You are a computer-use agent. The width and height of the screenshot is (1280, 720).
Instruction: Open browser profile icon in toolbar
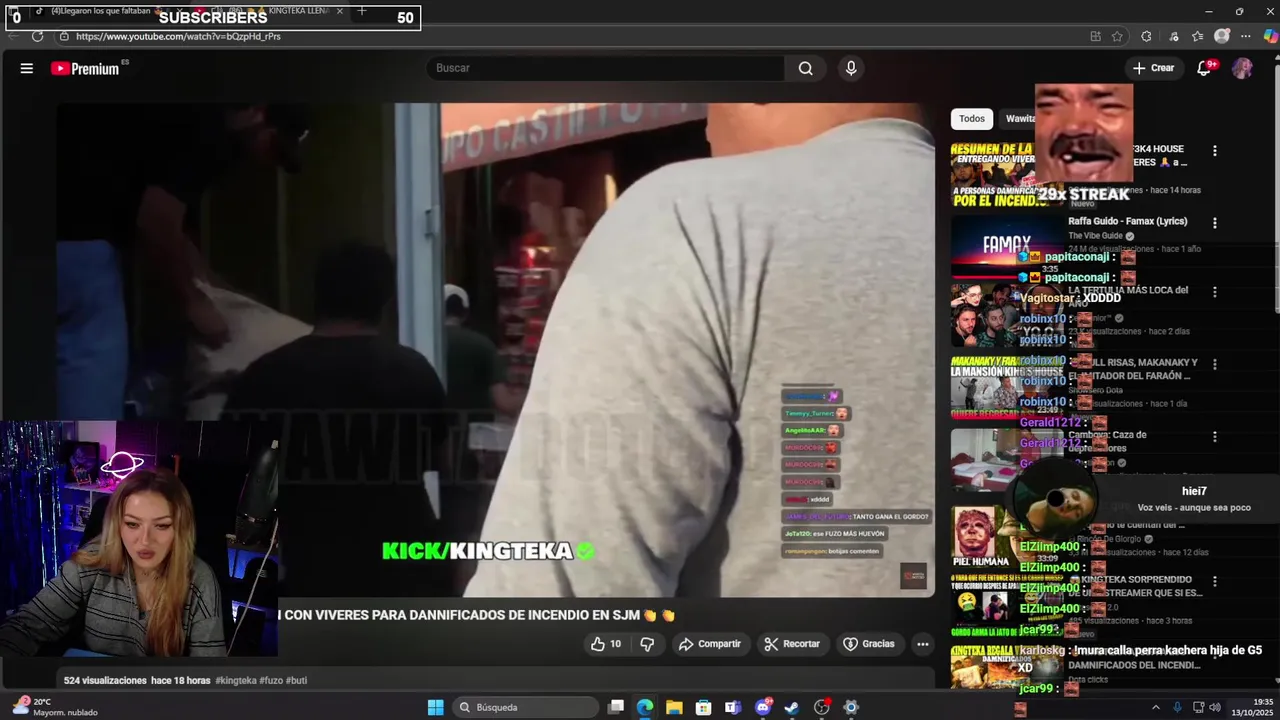pyautogui.click(x=1222, y=36)
